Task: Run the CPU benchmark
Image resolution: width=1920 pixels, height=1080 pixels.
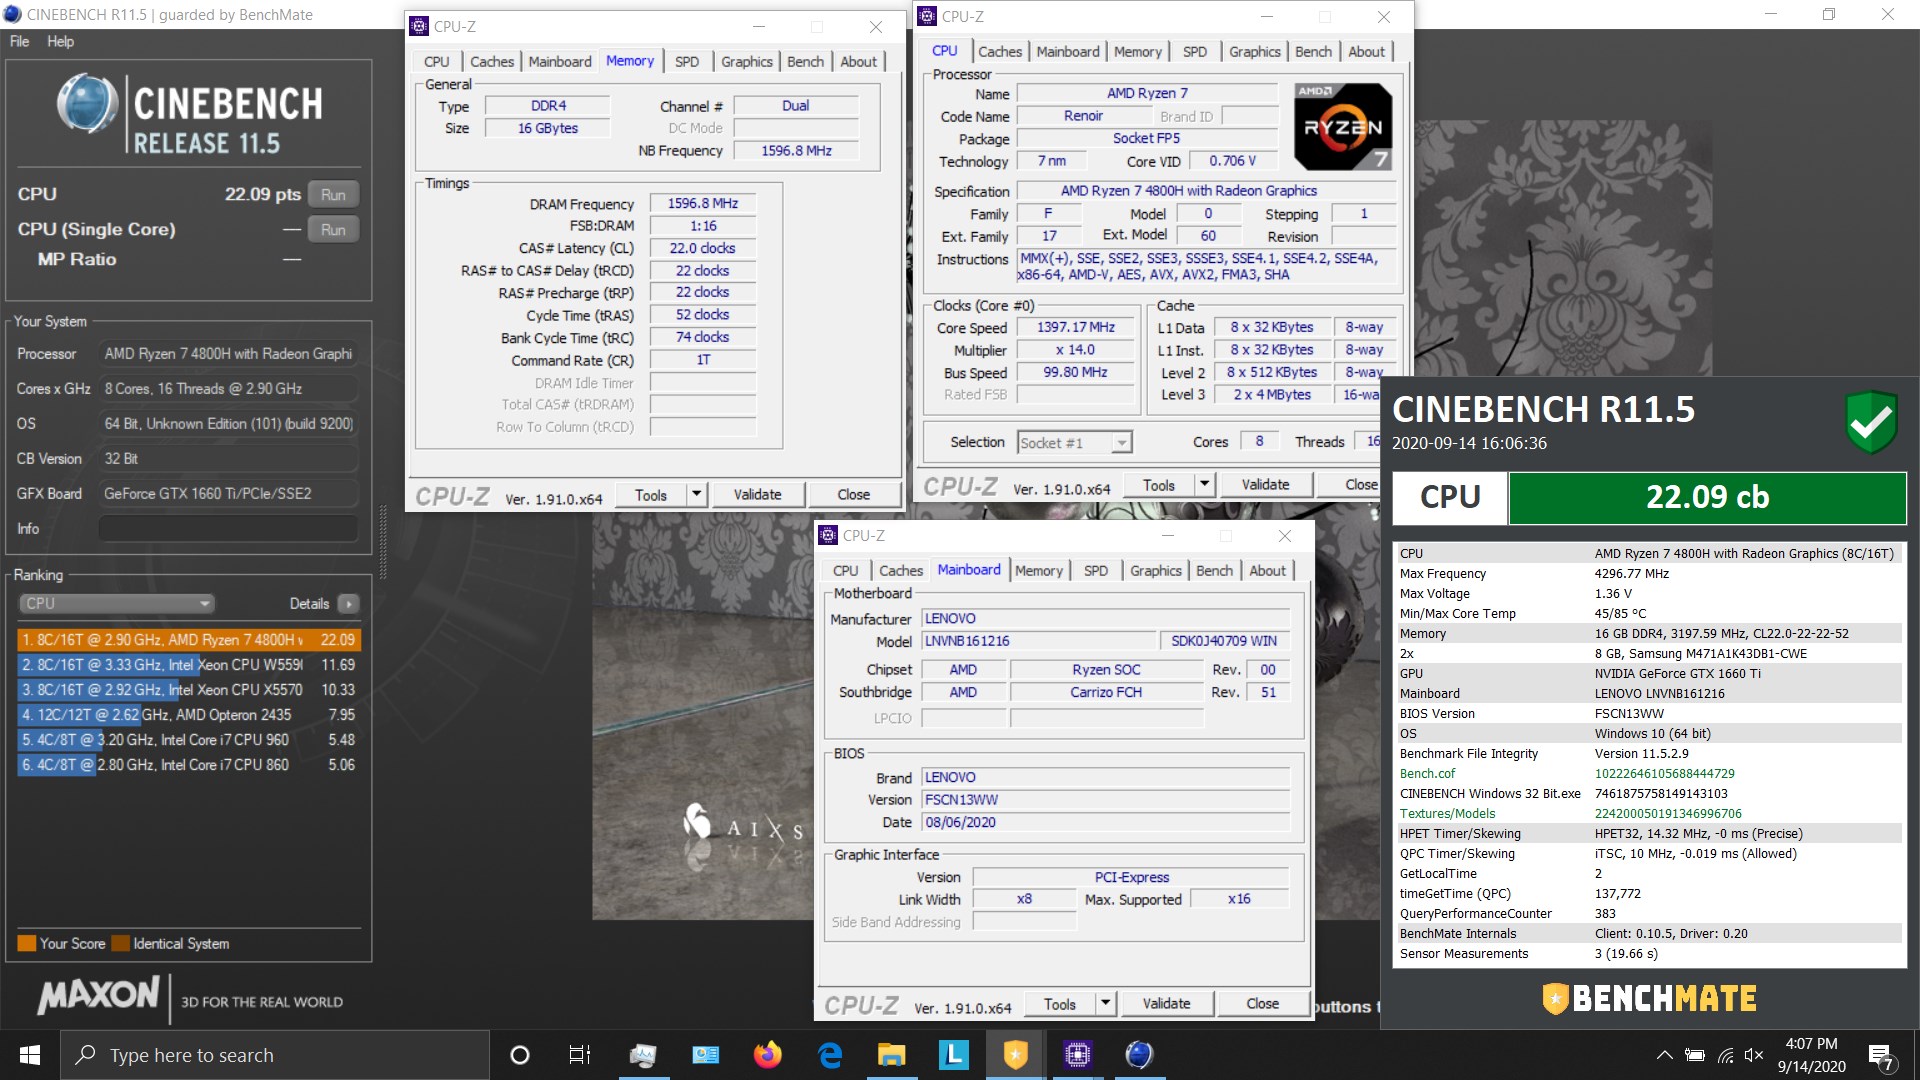Action: coord(333,195)
